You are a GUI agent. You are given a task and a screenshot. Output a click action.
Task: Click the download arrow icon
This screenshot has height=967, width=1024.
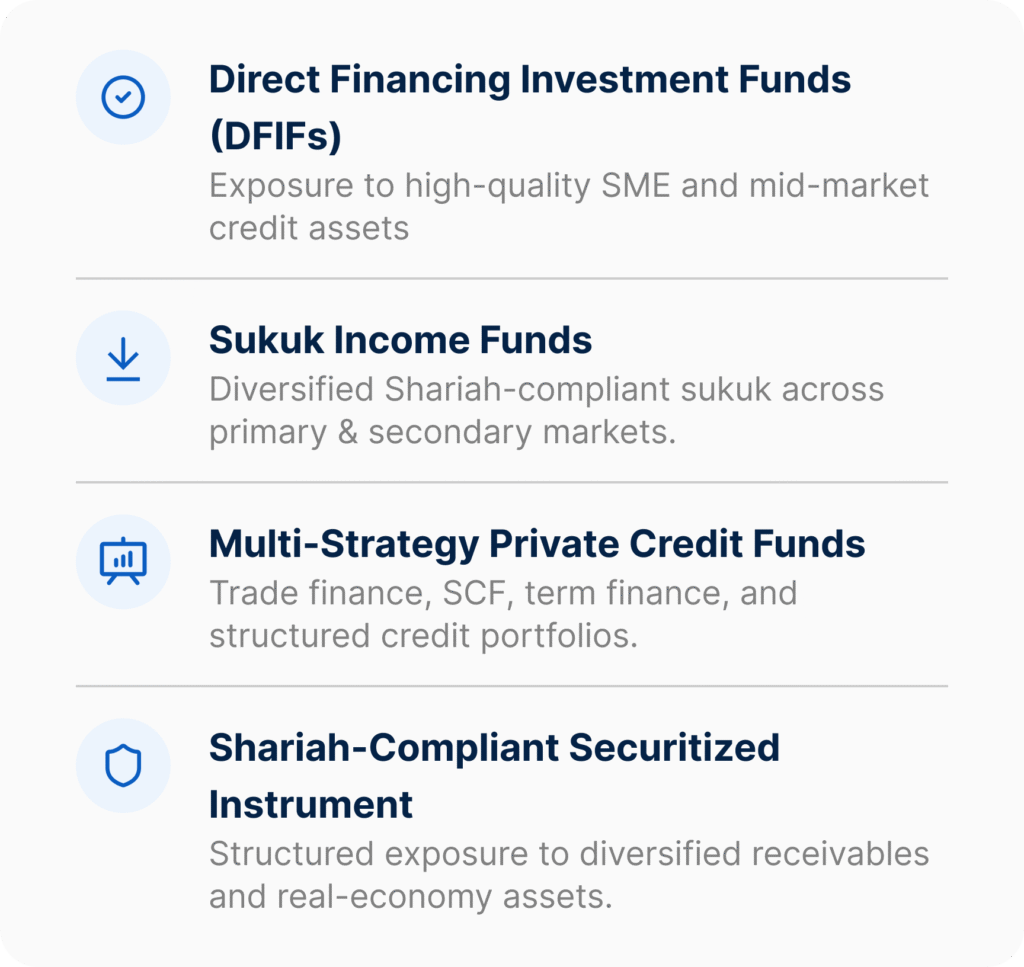[124, 358]
